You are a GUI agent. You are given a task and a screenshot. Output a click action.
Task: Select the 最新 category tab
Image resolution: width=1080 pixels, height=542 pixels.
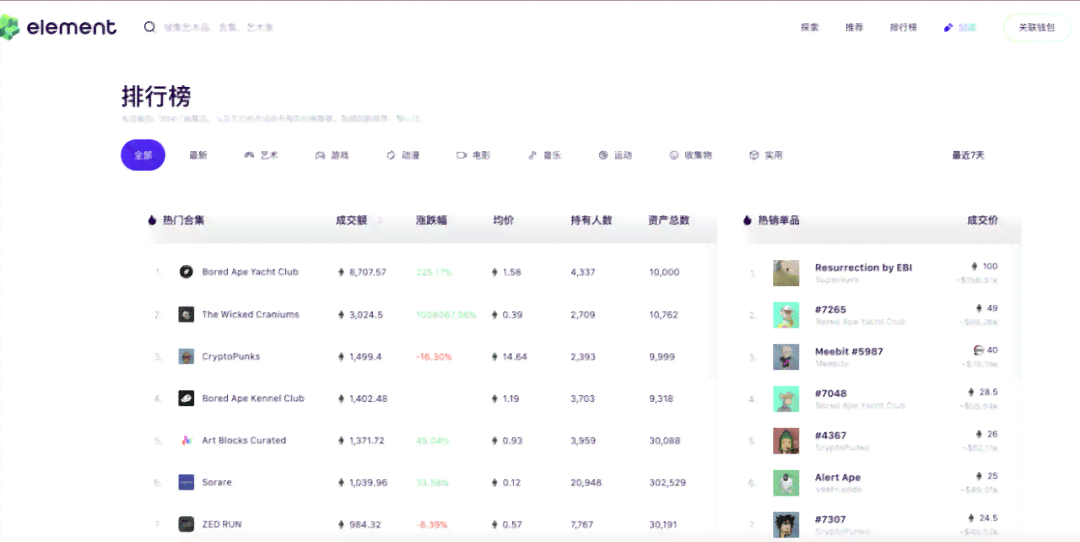click(198, 156)
